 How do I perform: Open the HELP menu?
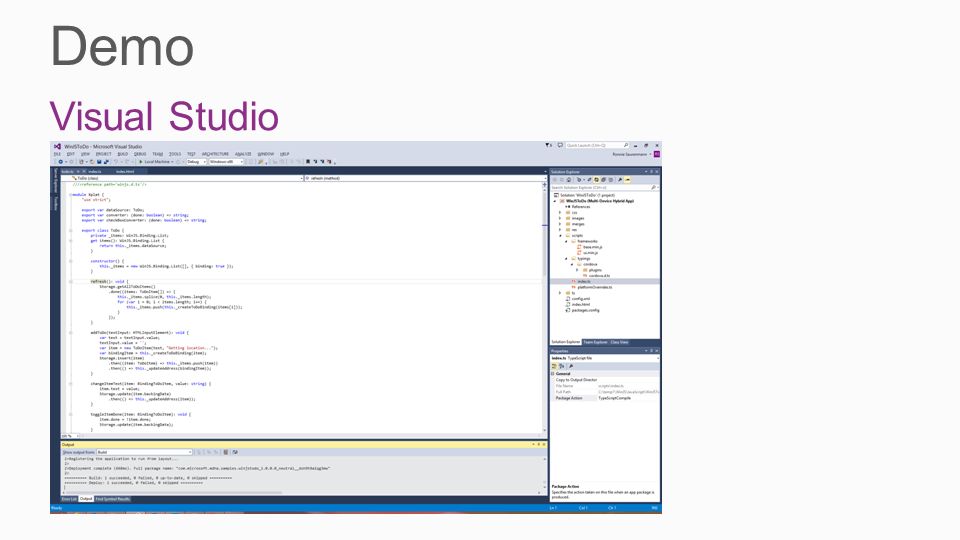(x=285, y=154)
